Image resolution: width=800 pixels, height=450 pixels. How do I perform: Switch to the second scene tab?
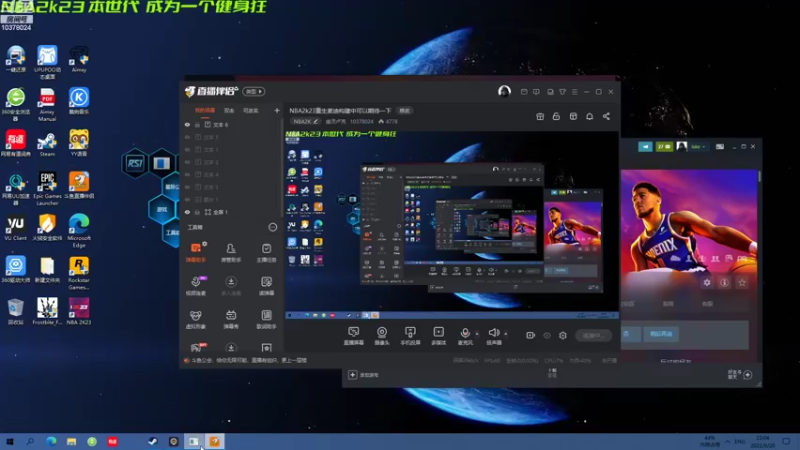[x=229, y=111]
